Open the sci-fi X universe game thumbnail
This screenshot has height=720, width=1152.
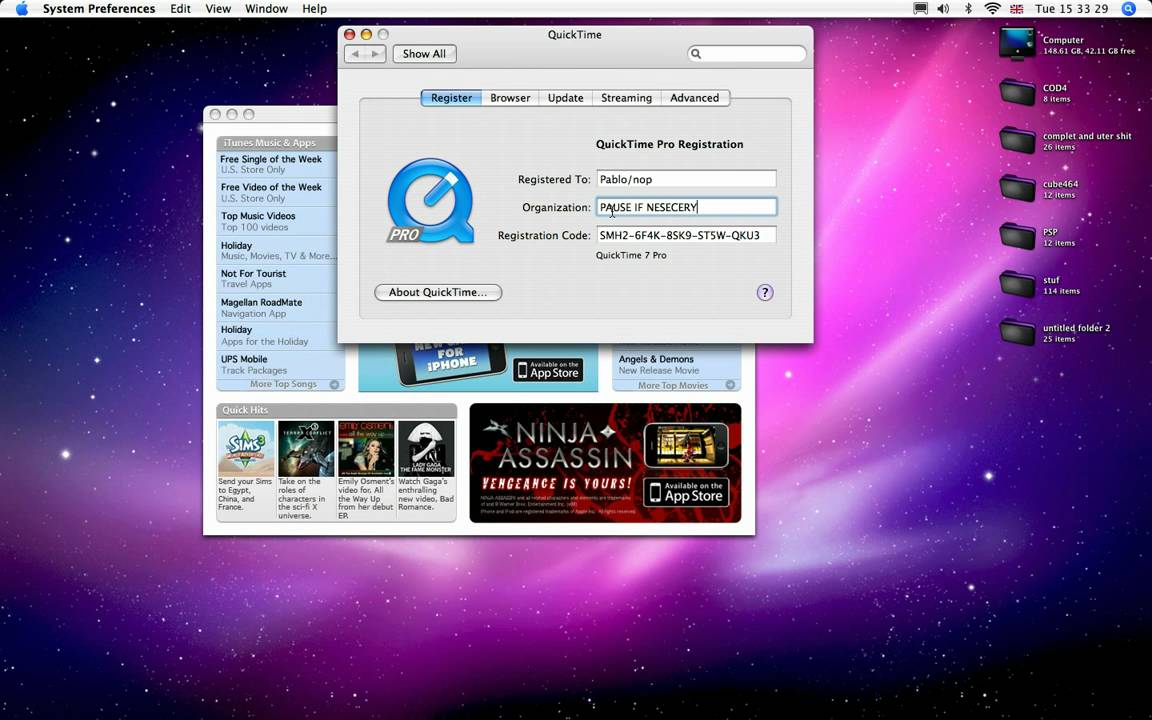click(x=306, y=448)
